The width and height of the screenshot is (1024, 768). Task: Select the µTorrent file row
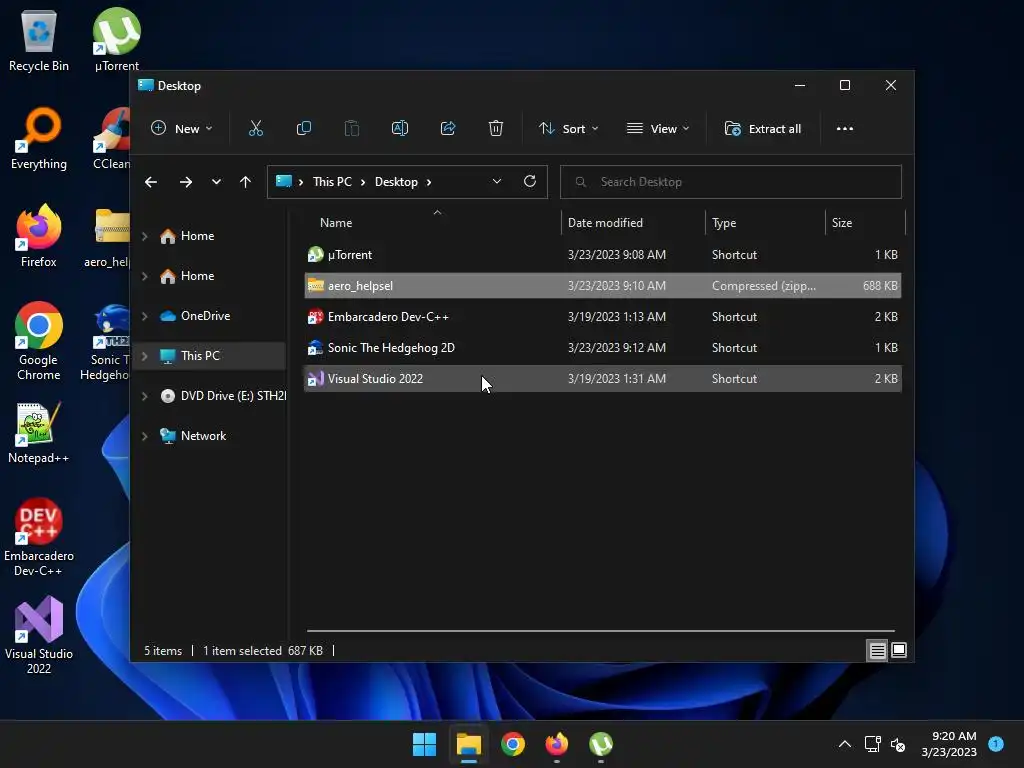[x=603, y=255]
